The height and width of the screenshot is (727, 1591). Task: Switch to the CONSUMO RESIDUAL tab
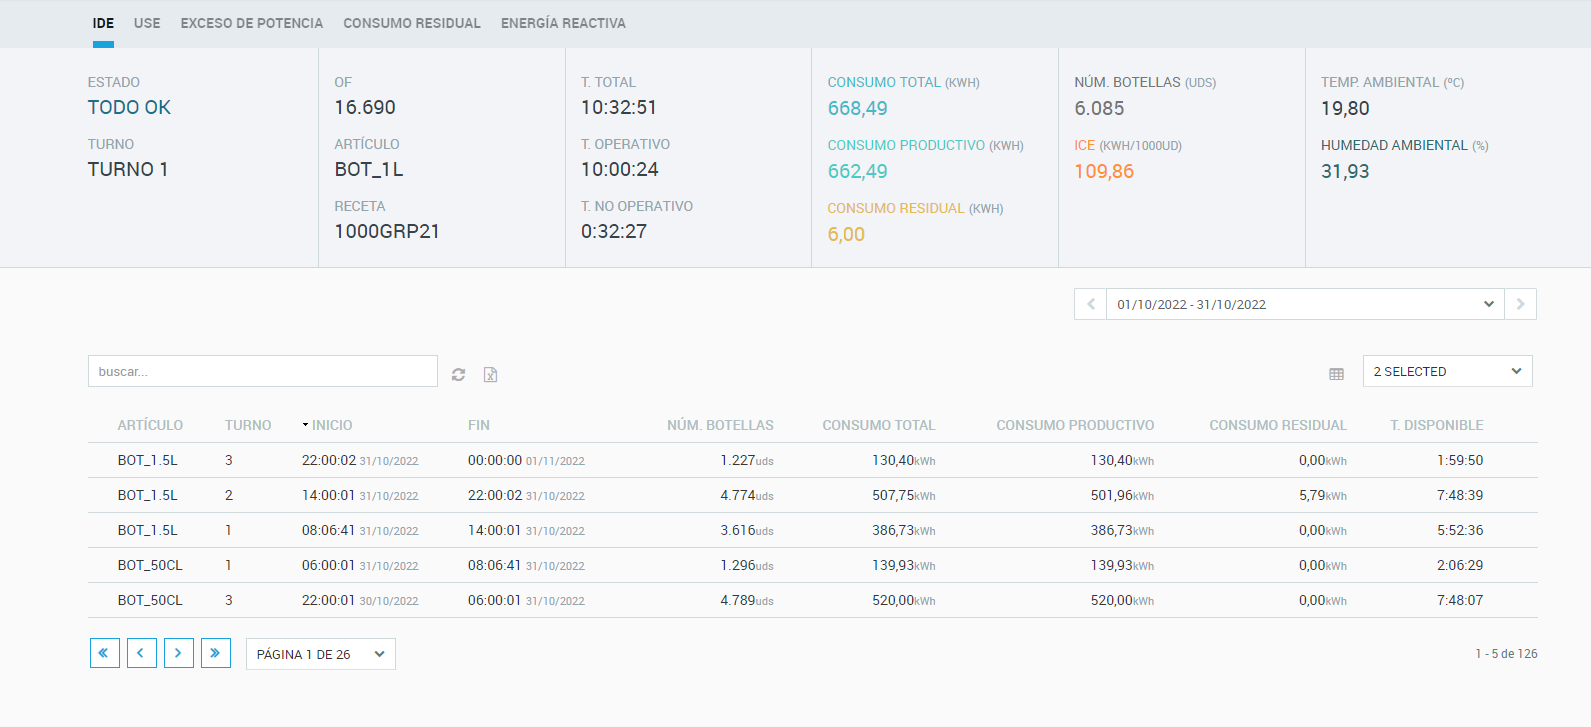tap(412, 23)
